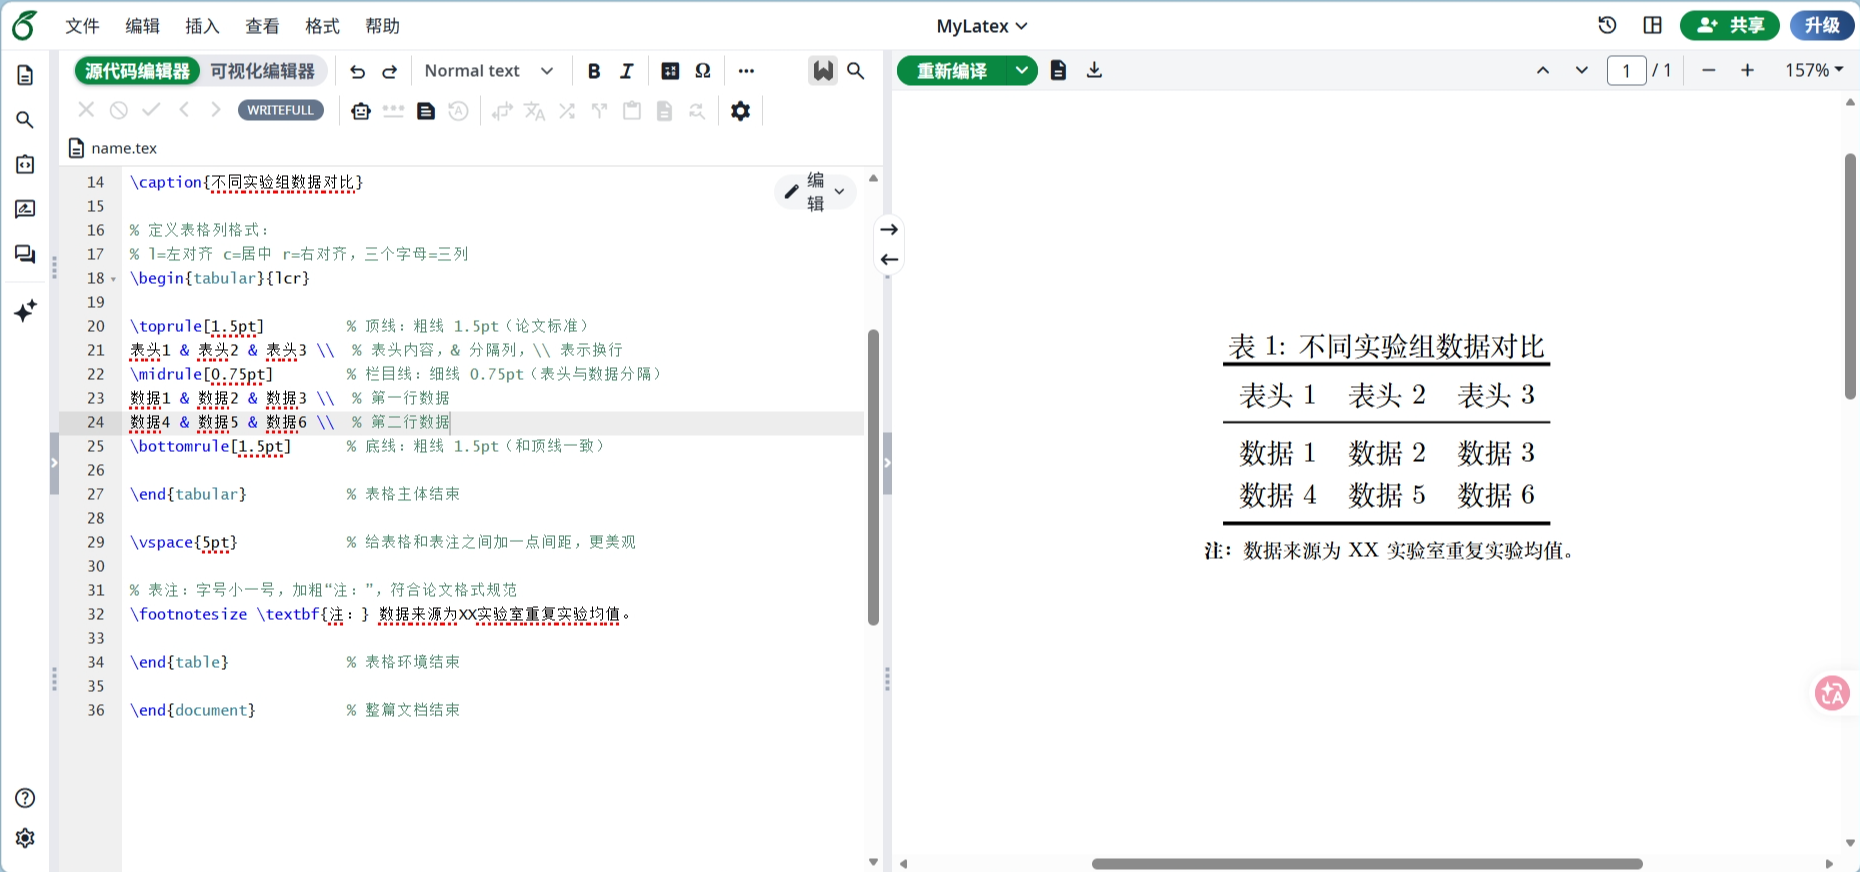
Task: Sync code location to PDF arrow
Action: pos(889,229)
